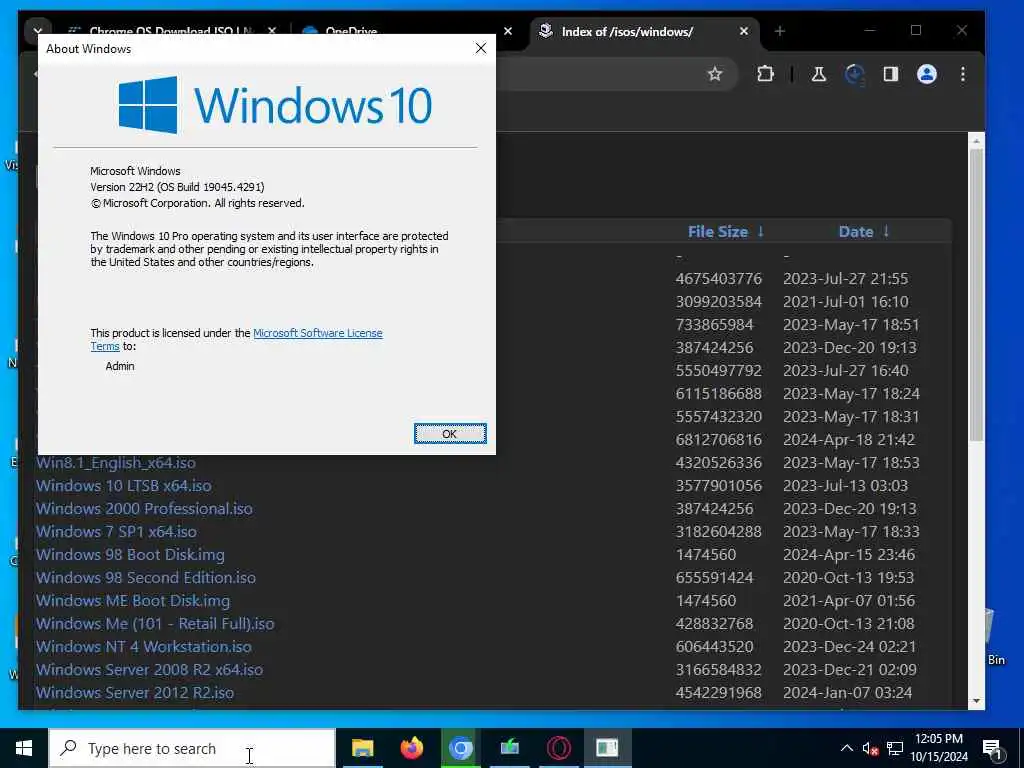Screen dimensions: 1024x768
Task: Click the muted volume tray icon
Action: (870, 748)
